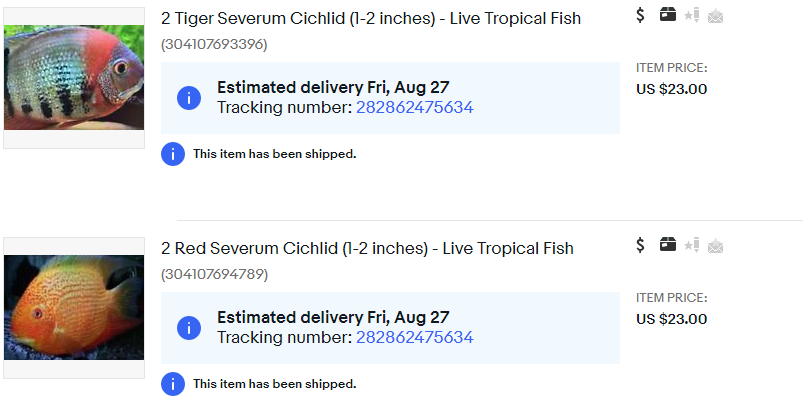Open the Red Severum tracking number link
Viewport: 803px width, 400px height.
coord(414,338)
